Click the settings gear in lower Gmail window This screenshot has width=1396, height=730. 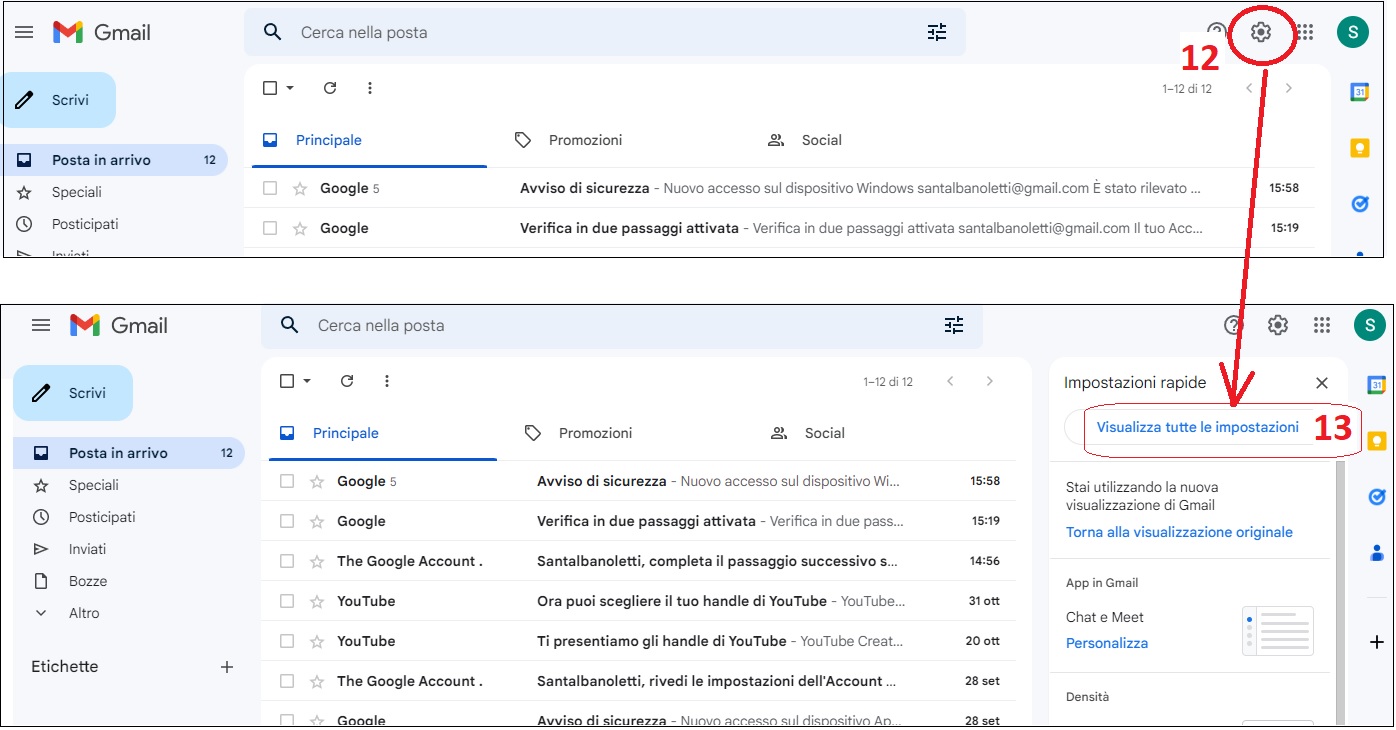tap(1278, 325)
